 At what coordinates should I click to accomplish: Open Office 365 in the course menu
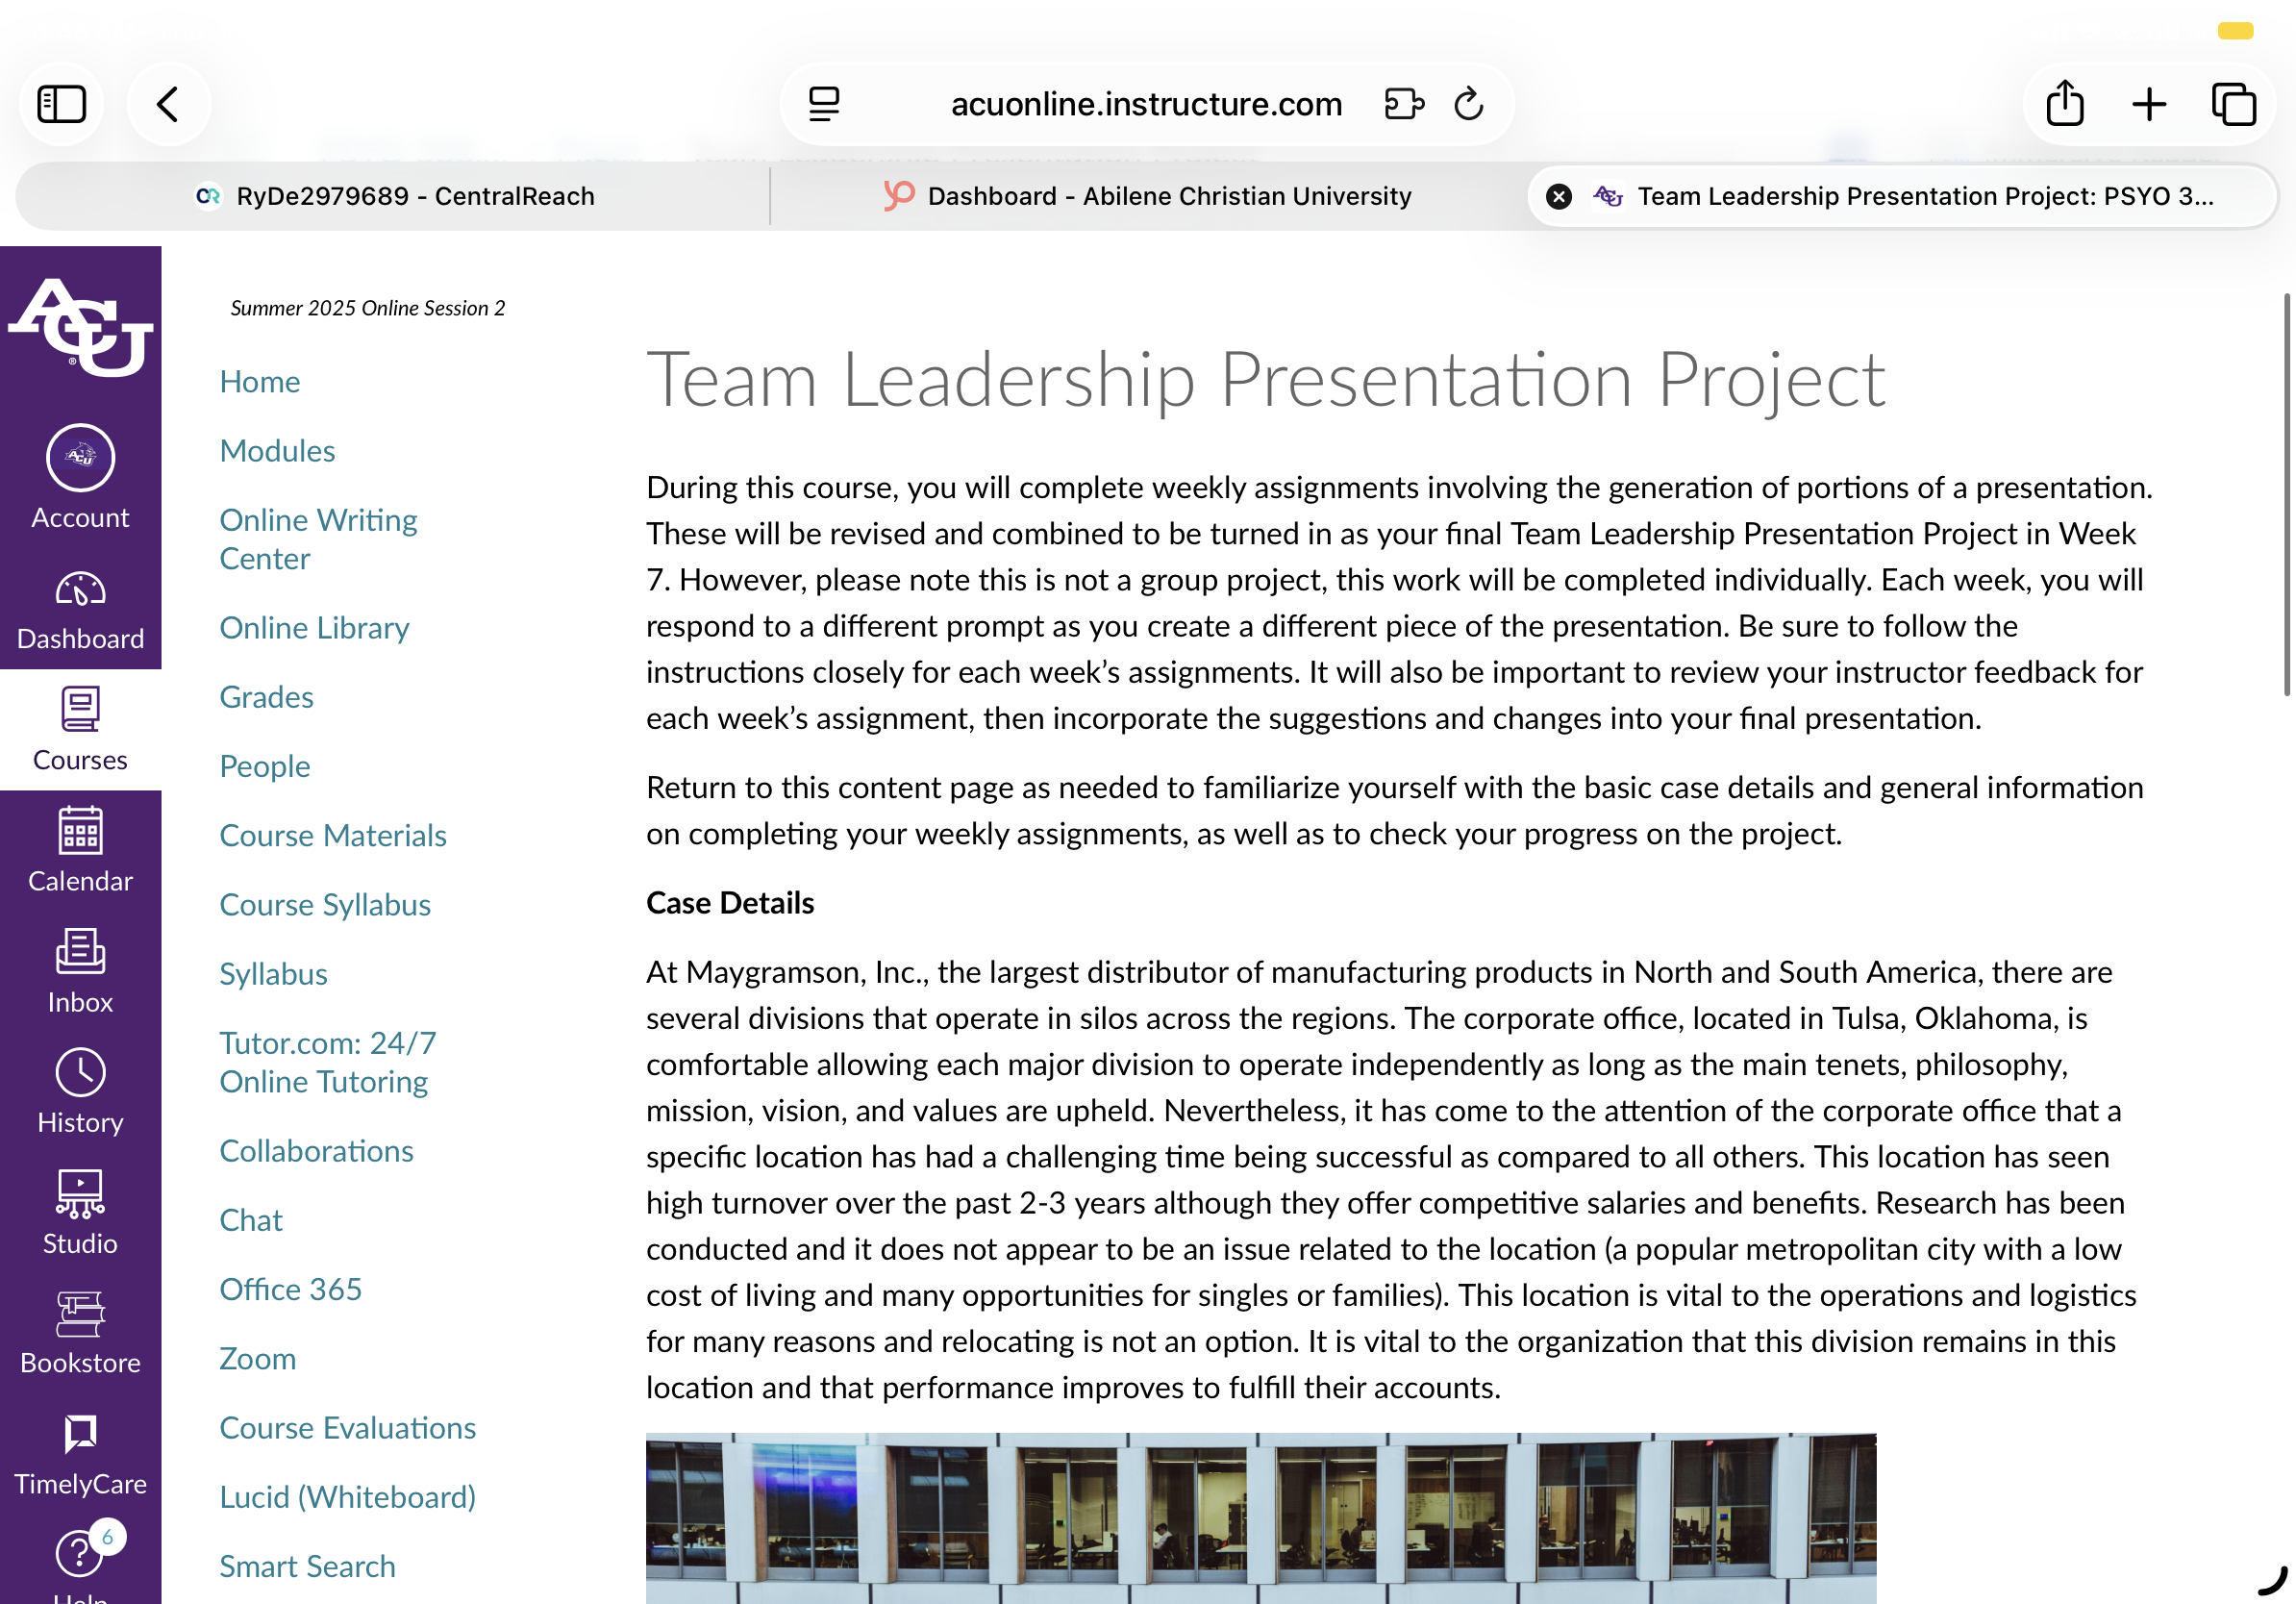(x=290, y=1288)
